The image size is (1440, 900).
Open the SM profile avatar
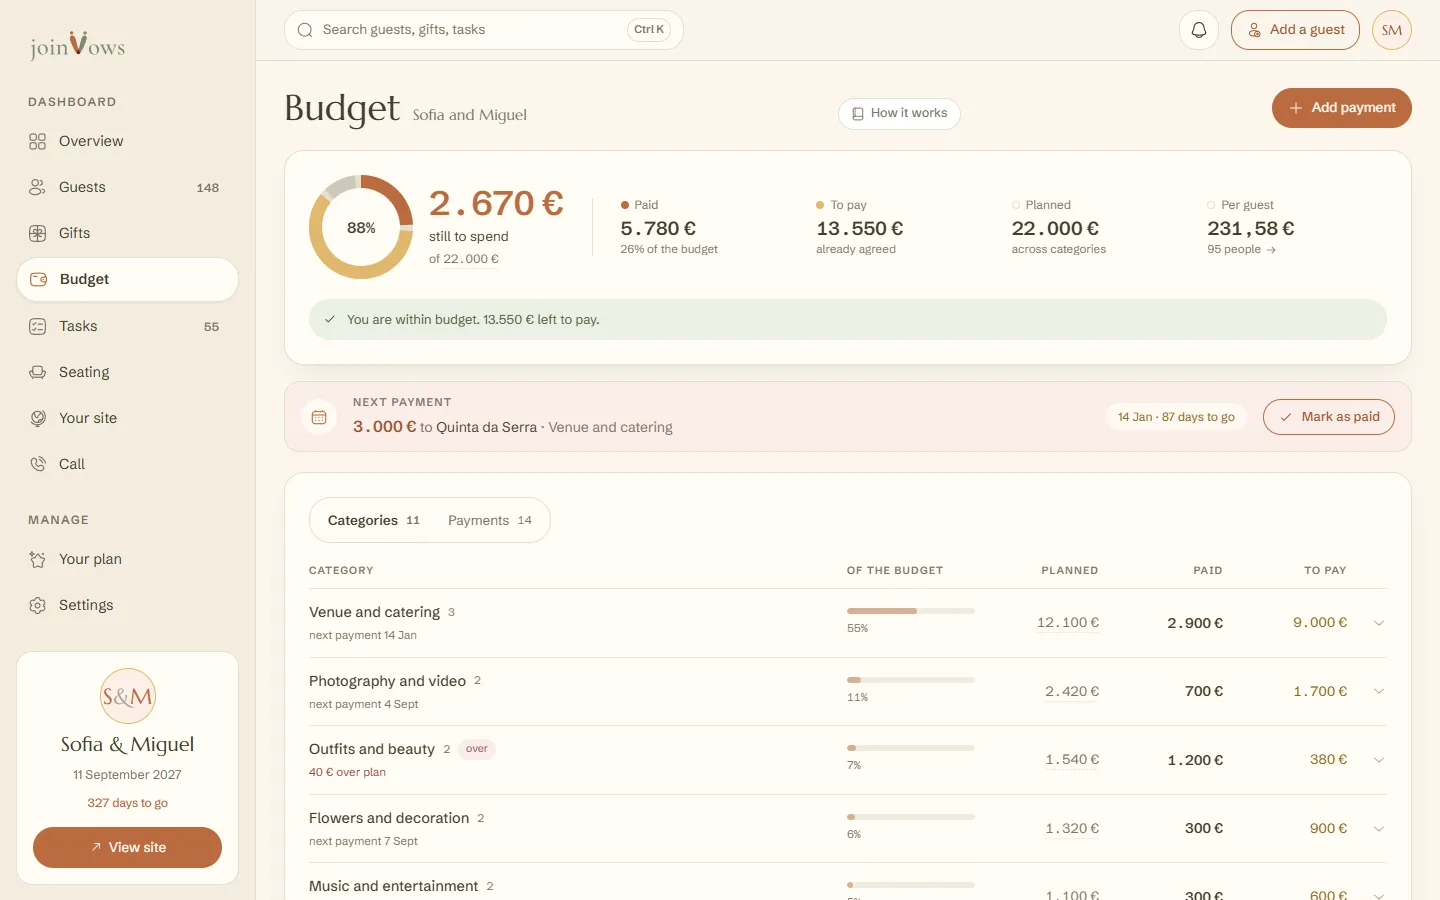click(1392, 30)
